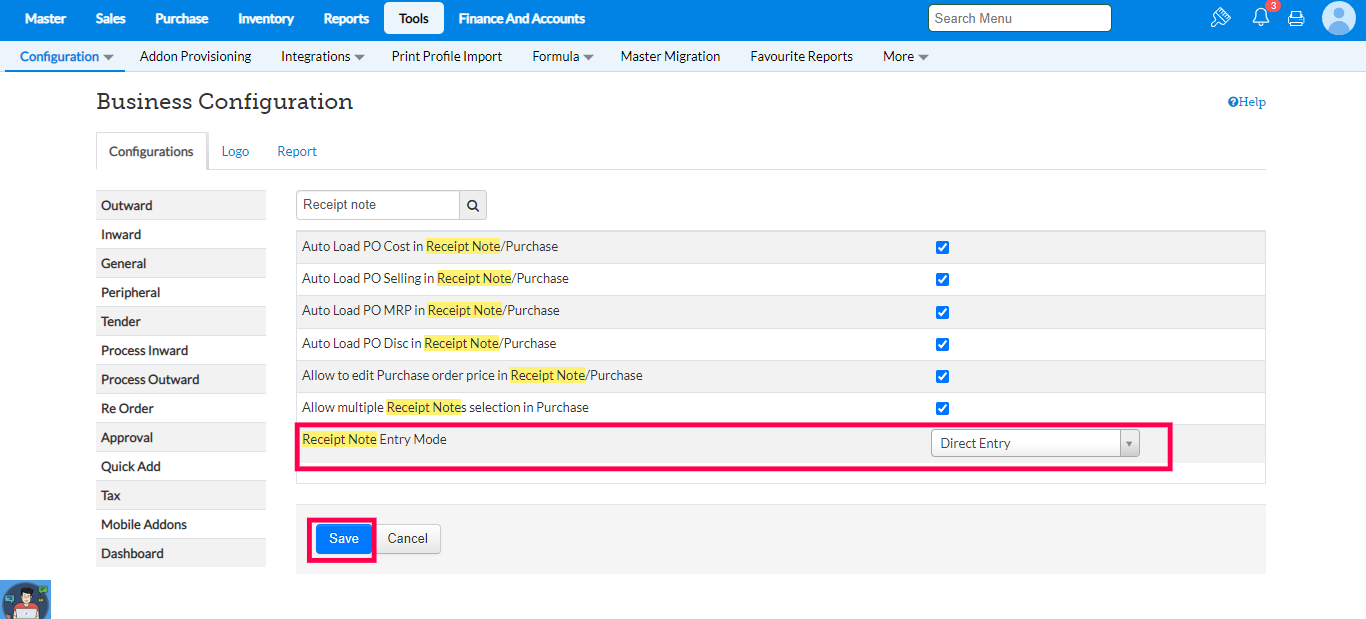Toggle Auto Load PO MRP checkbox
This screenshot has width=1366, height=619.
[942, 312]
